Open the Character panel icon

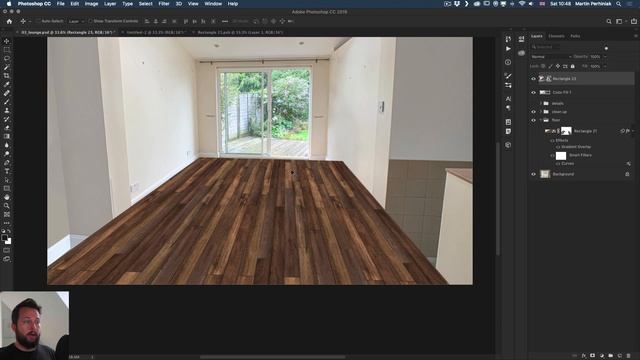508,99
